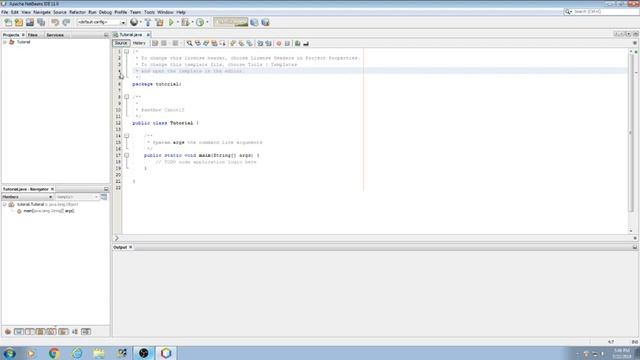The image size is (640, 360).
Task: Toggle Show Static Members filter in Navigator
Action: (29, 331)
